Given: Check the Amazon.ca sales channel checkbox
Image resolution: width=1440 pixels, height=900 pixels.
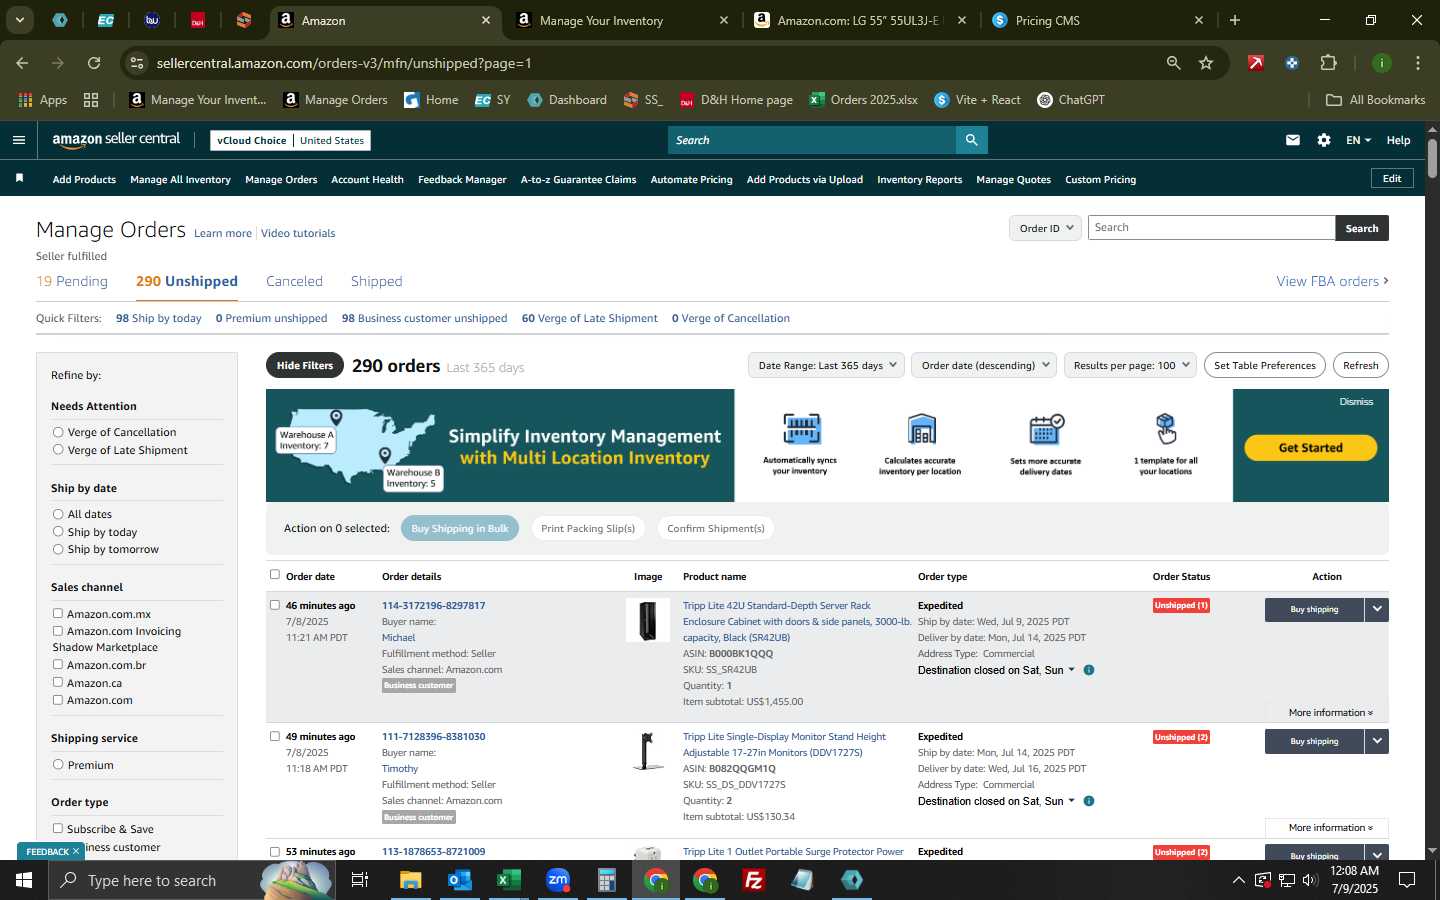Looking at the screenshot, I should (x=58, y=682).
